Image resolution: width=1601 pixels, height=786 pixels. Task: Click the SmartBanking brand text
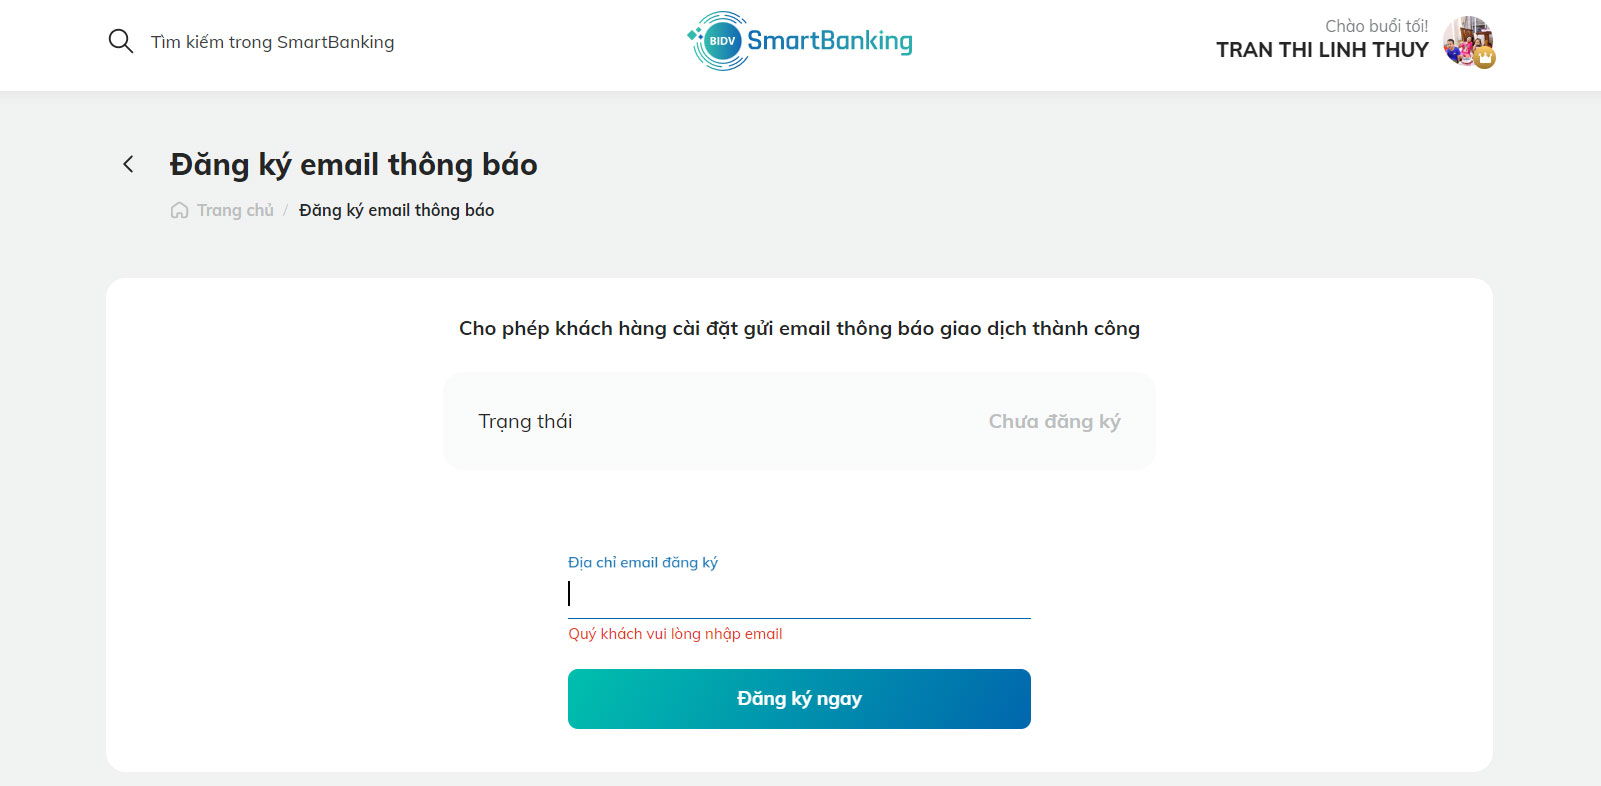(830, 41)
